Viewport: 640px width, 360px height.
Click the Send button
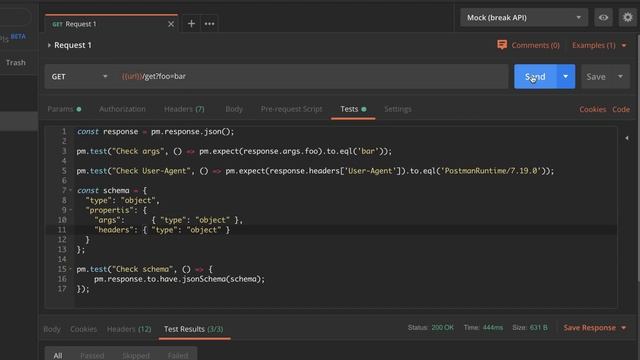point(535,76)
